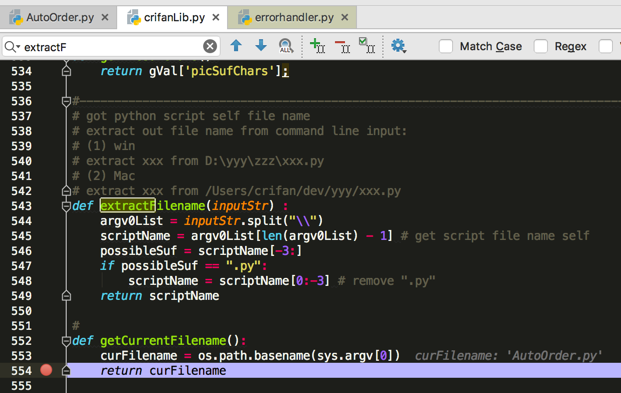Toggle the fold end marker at line 542
Screen dimensions: 621x393
pos(67,191)
